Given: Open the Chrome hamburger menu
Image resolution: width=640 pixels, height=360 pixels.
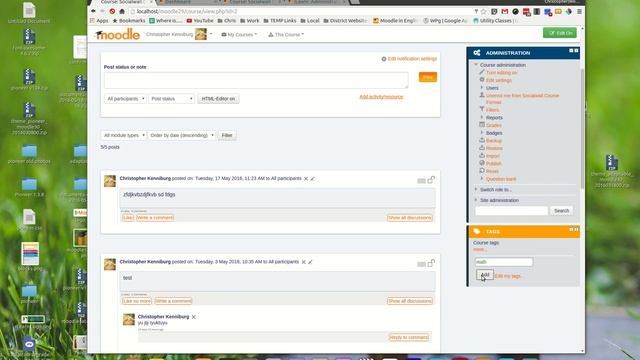Looking at the screenshot, I should pos(579,11).
